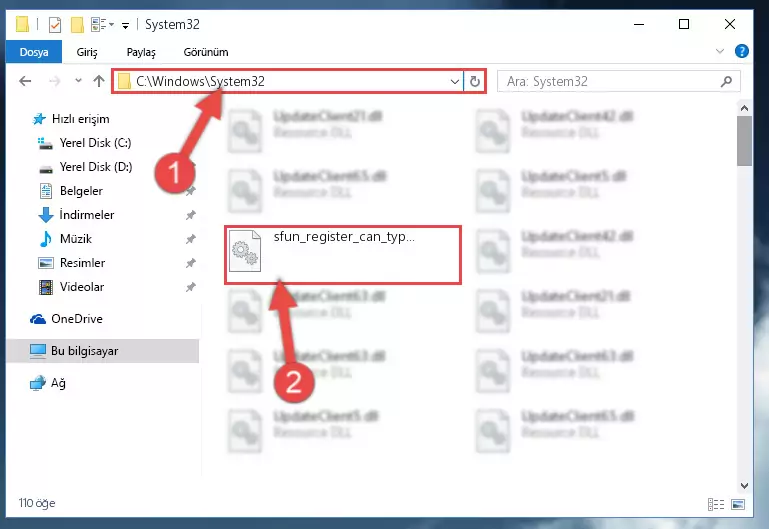Expand the ribbon with the chevron
The image size is (769, 529).
(x=719, y=51)
